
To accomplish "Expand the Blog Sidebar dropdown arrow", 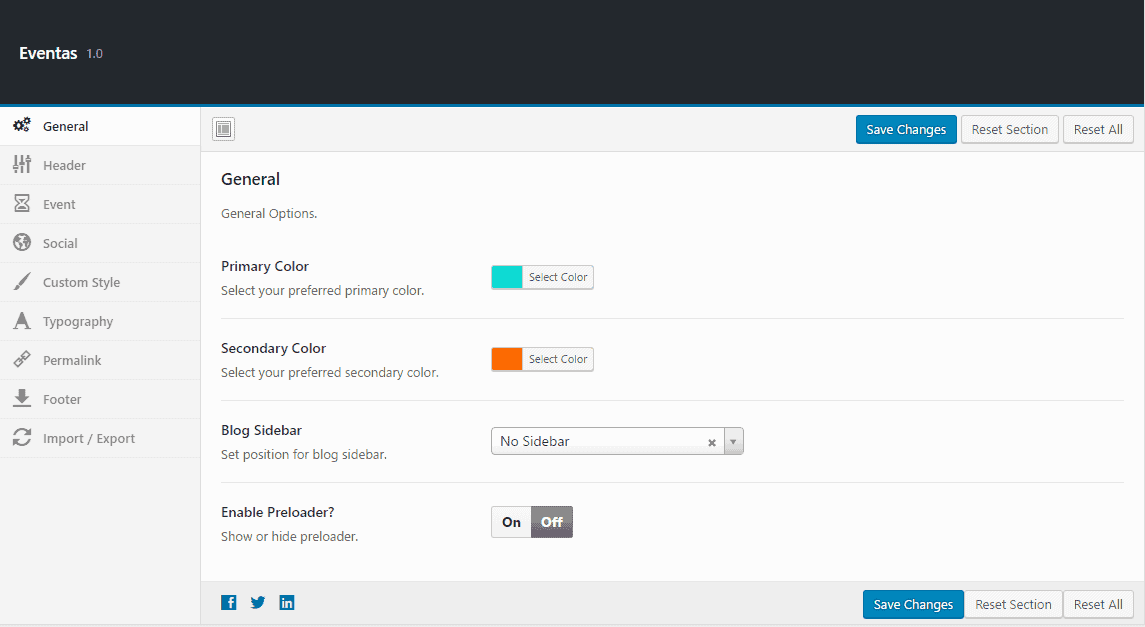I will coord(733,441).
